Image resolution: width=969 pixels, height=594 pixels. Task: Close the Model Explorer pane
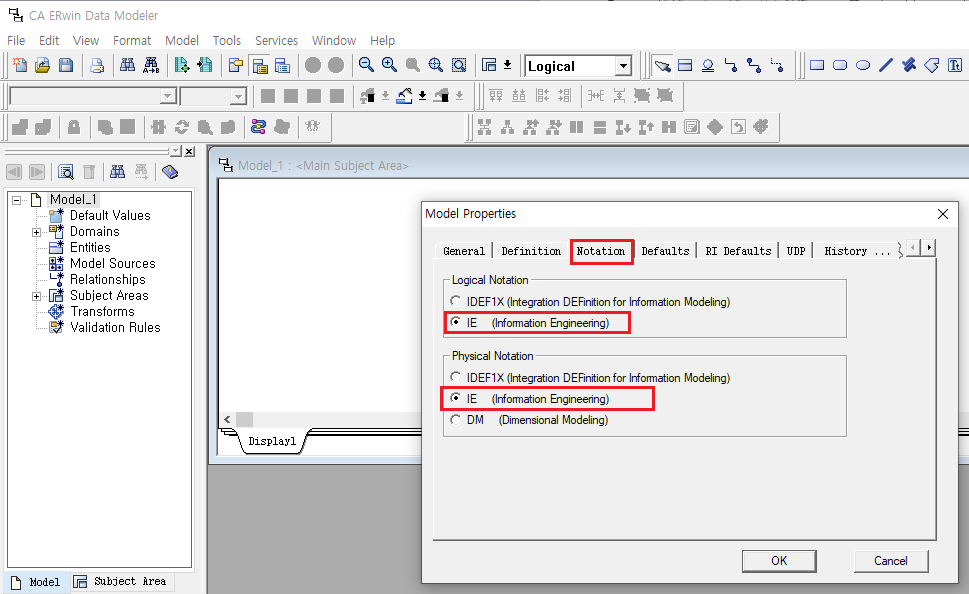click(x=190, y=151)
